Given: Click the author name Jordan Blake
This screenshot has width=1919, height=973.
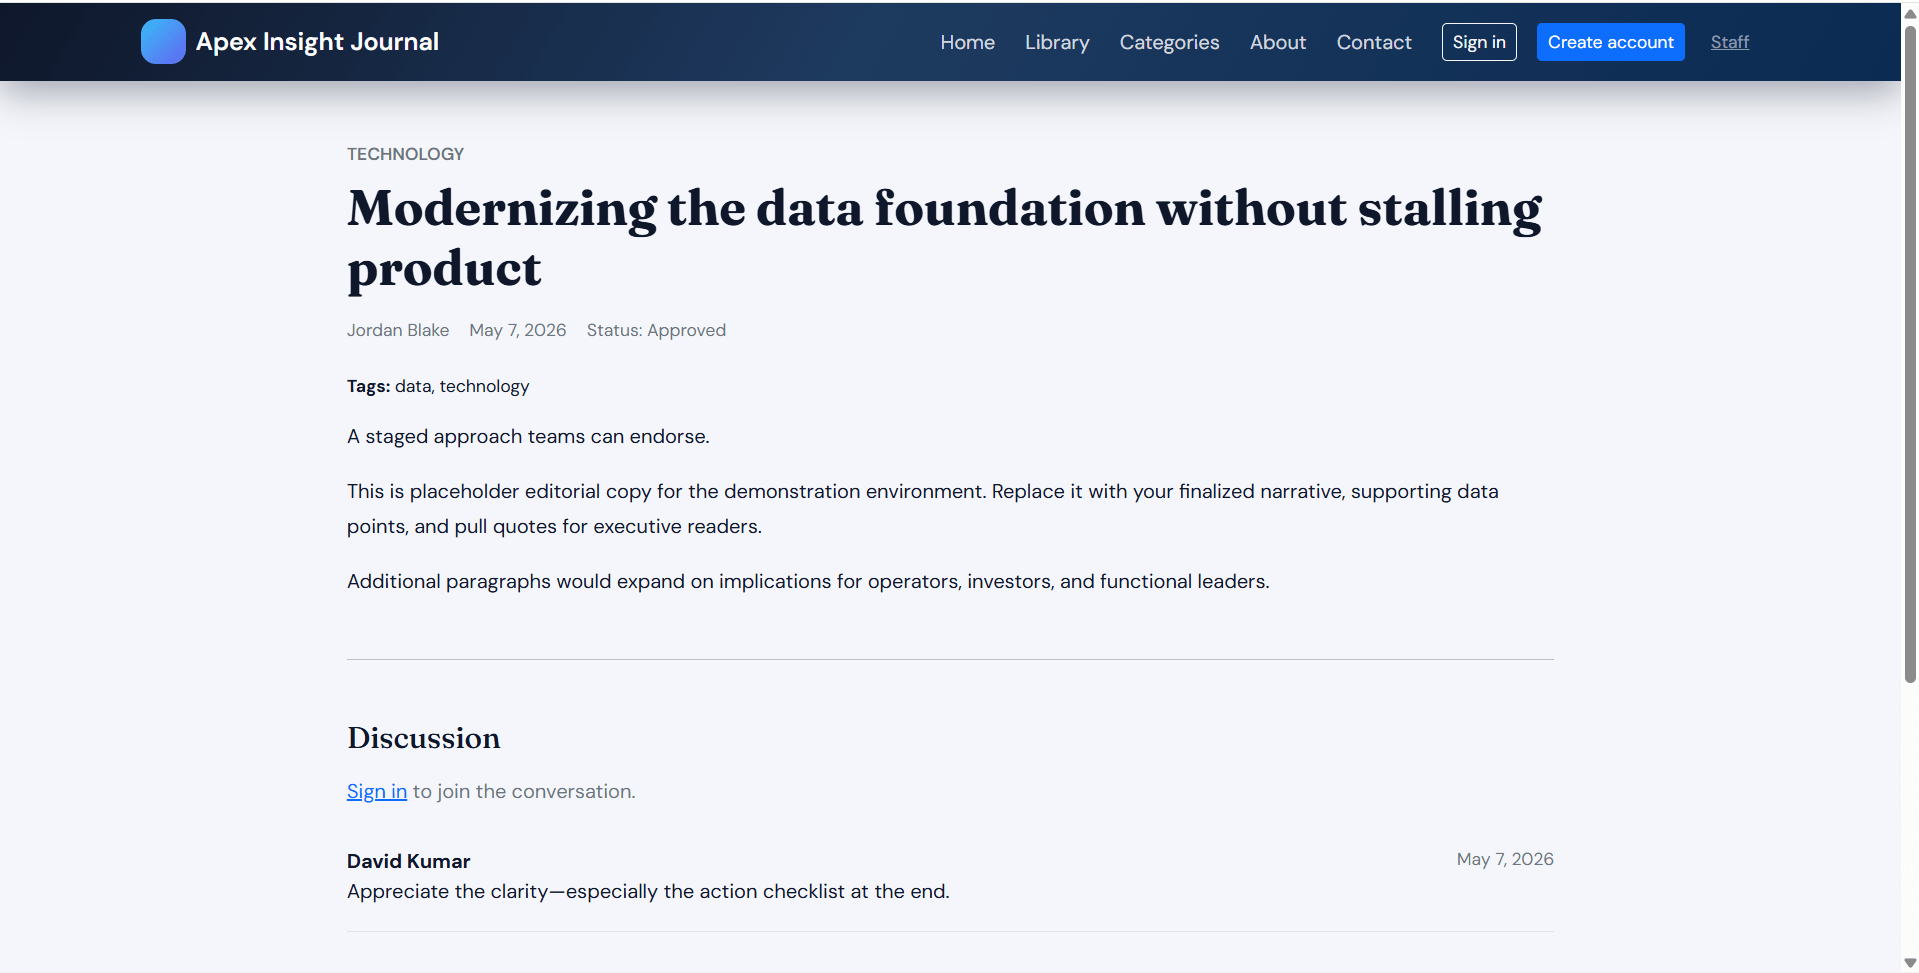Looking at the screenshot, I should click(398, 330).
